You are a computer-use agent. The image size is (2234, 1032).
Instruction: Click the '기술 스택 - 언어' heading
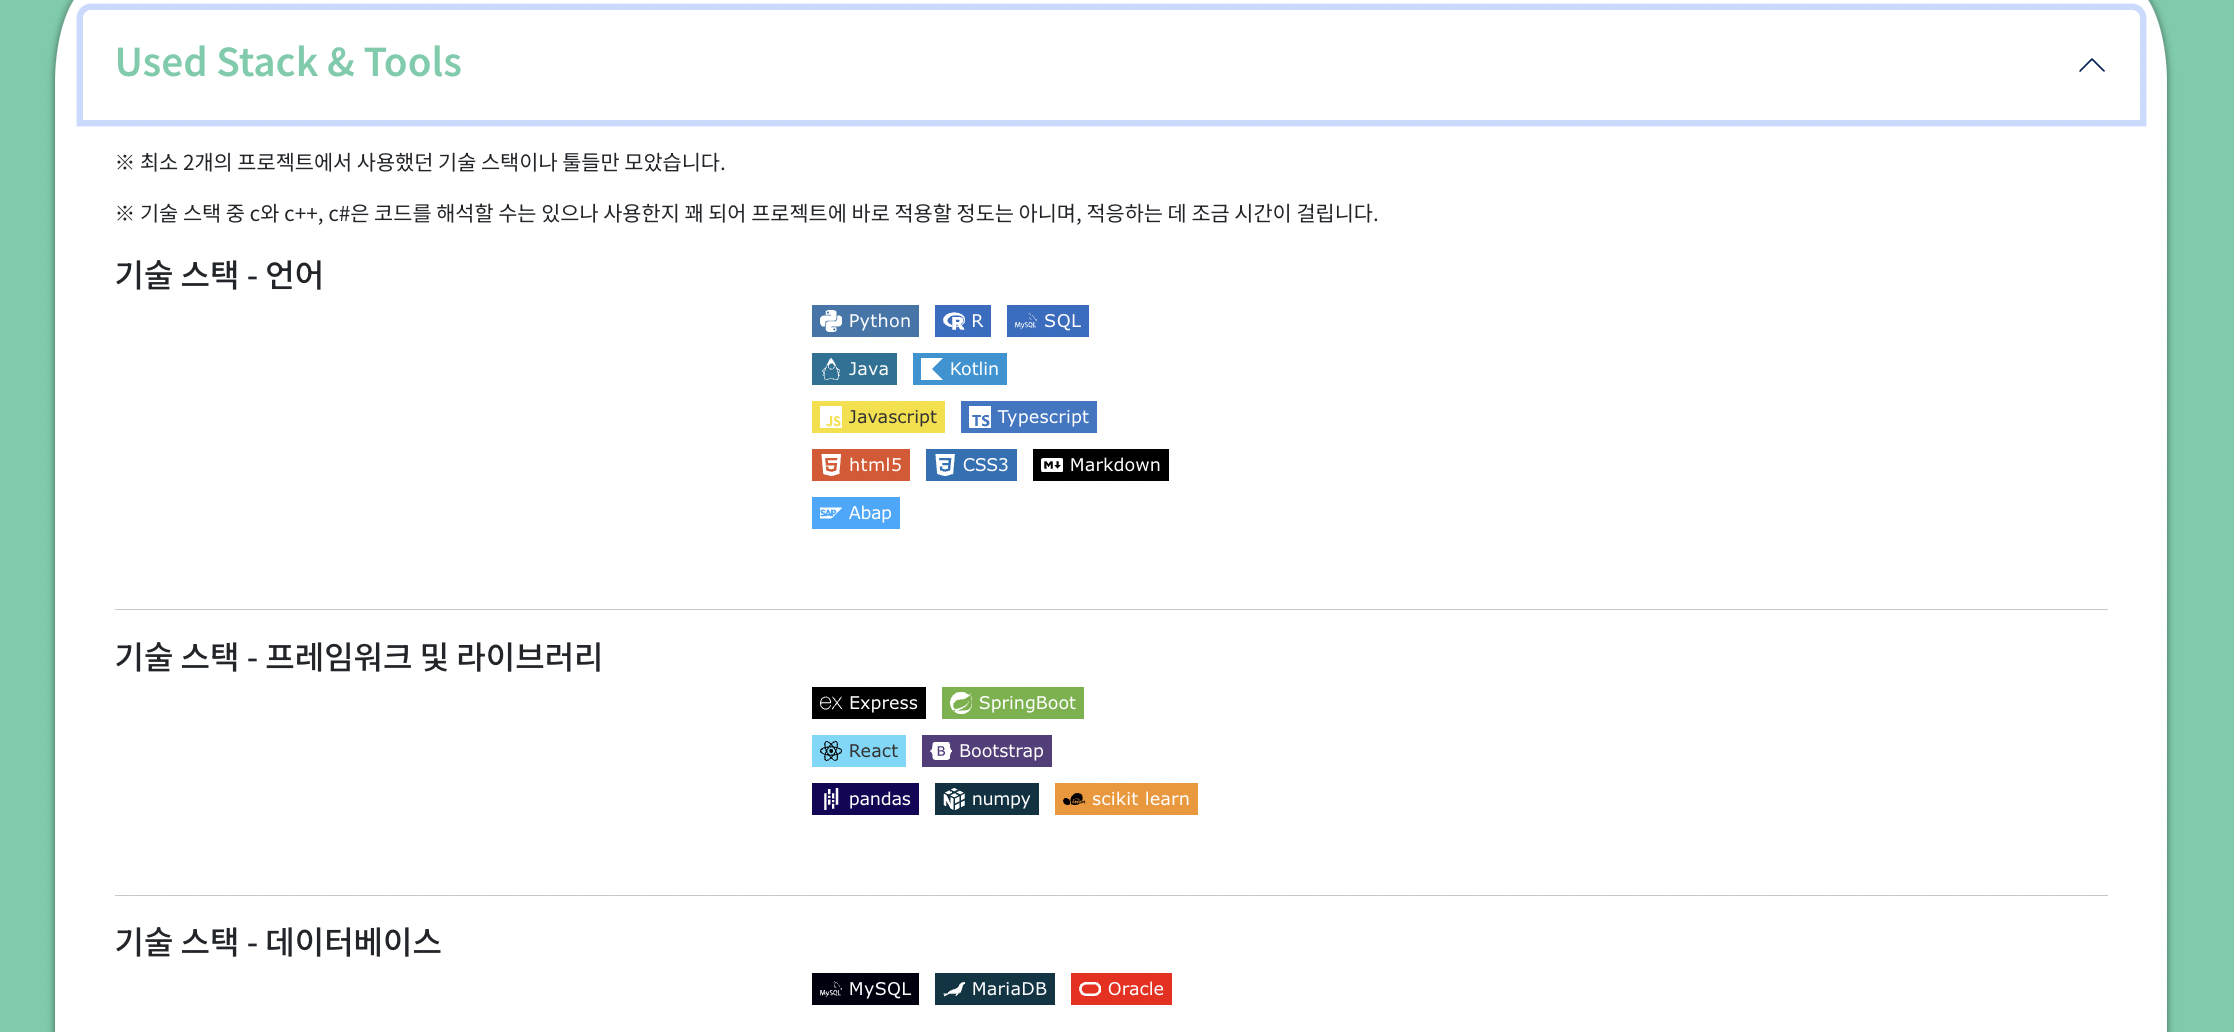point(219,275)
